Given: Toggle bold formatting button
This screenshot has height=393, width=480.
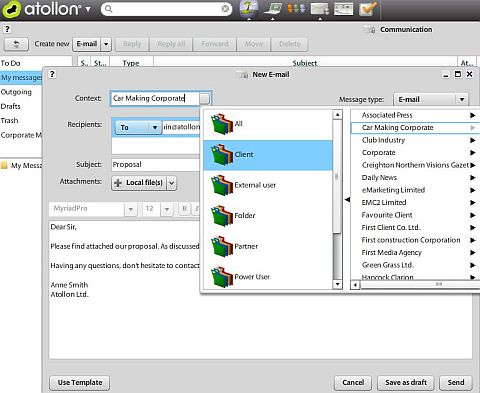Looking at the screenshot, I should click(x=184, y=209).
